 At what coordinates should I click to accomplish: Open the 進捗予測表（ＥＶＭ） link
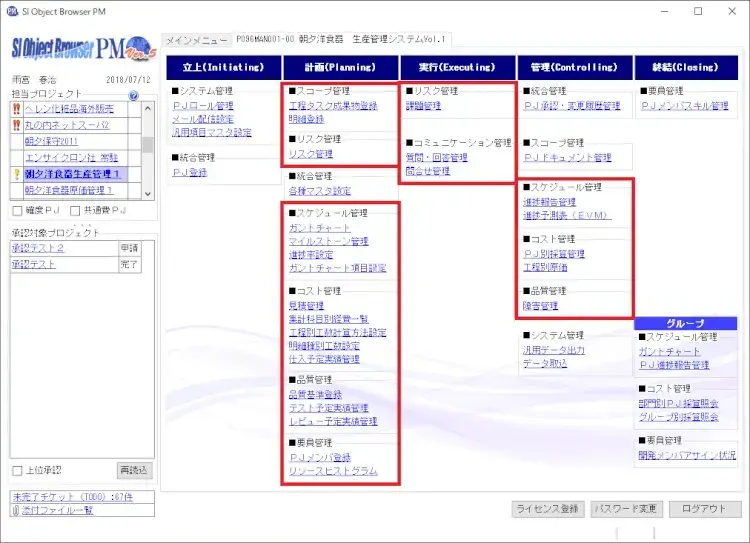[566, 215]
